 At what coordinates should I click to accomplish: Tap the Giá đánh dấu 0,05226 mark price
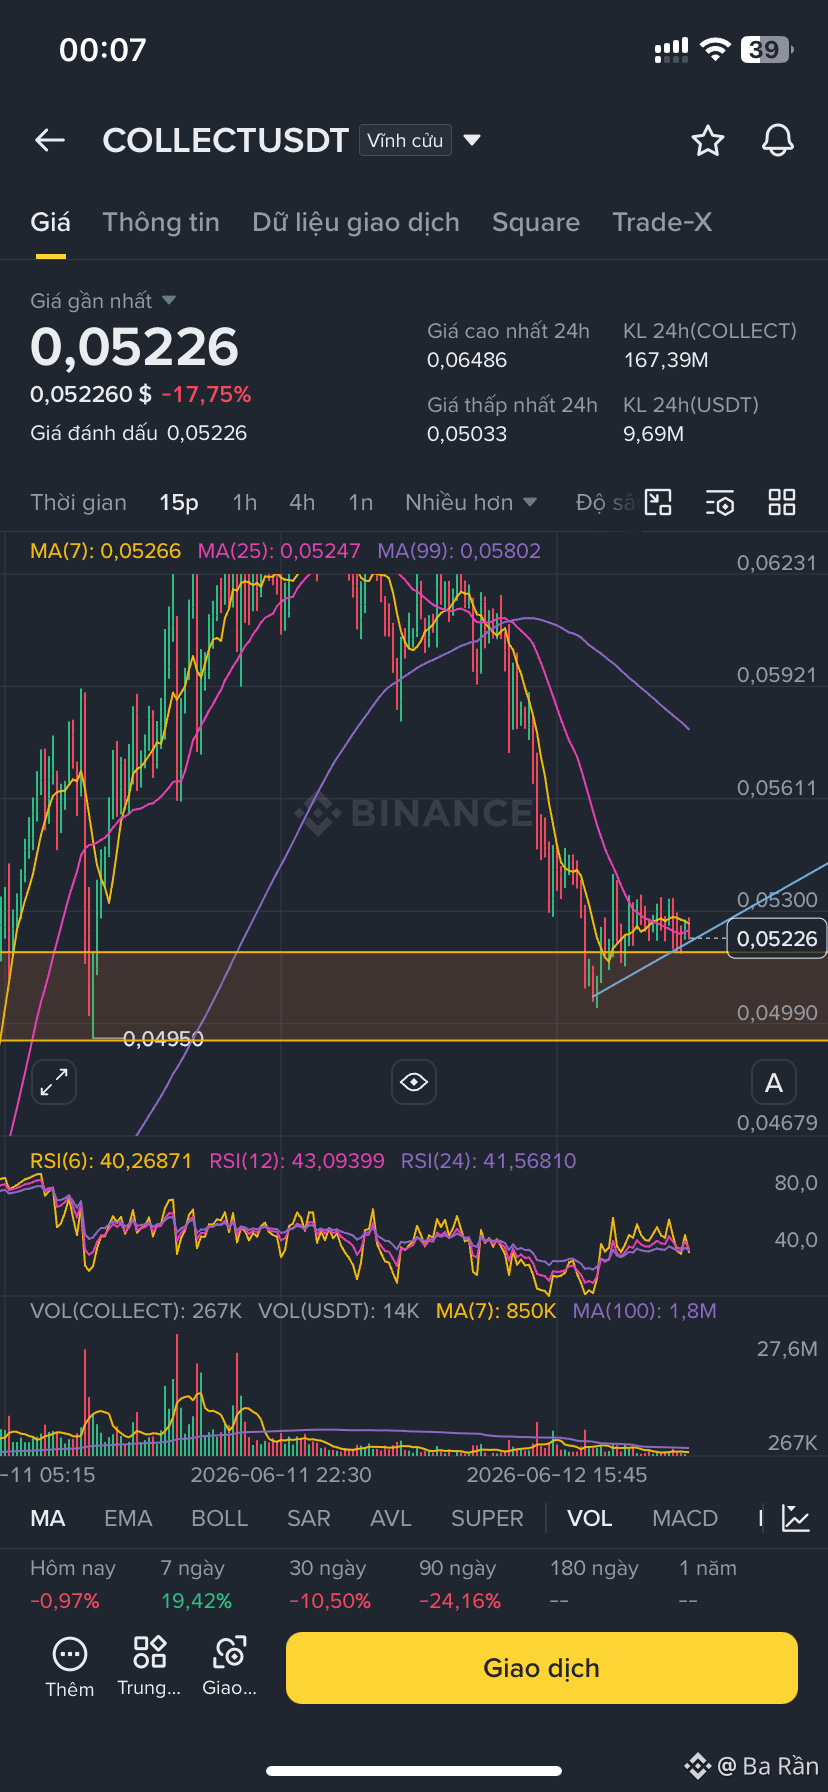(x=138, y=433)
